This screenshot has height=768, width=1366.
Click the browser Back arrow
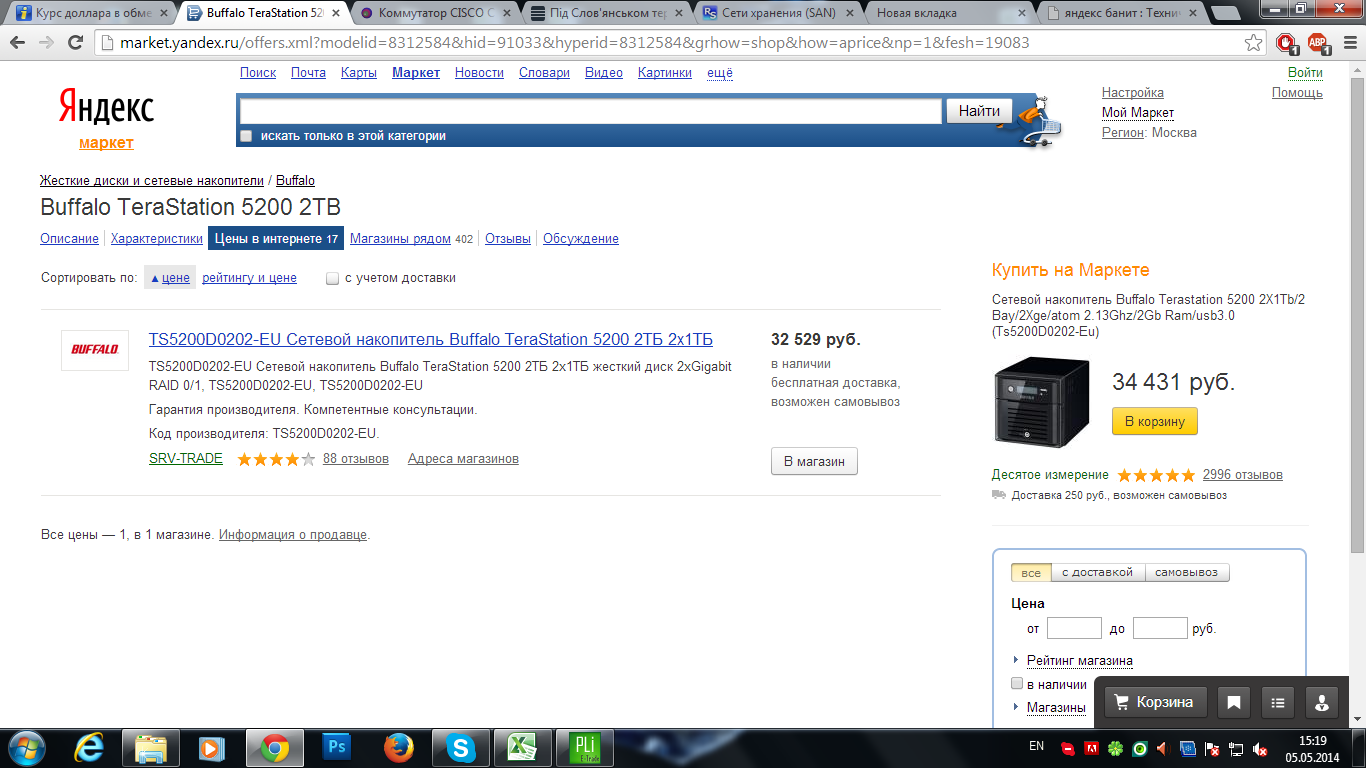click(x=19, y=43)
